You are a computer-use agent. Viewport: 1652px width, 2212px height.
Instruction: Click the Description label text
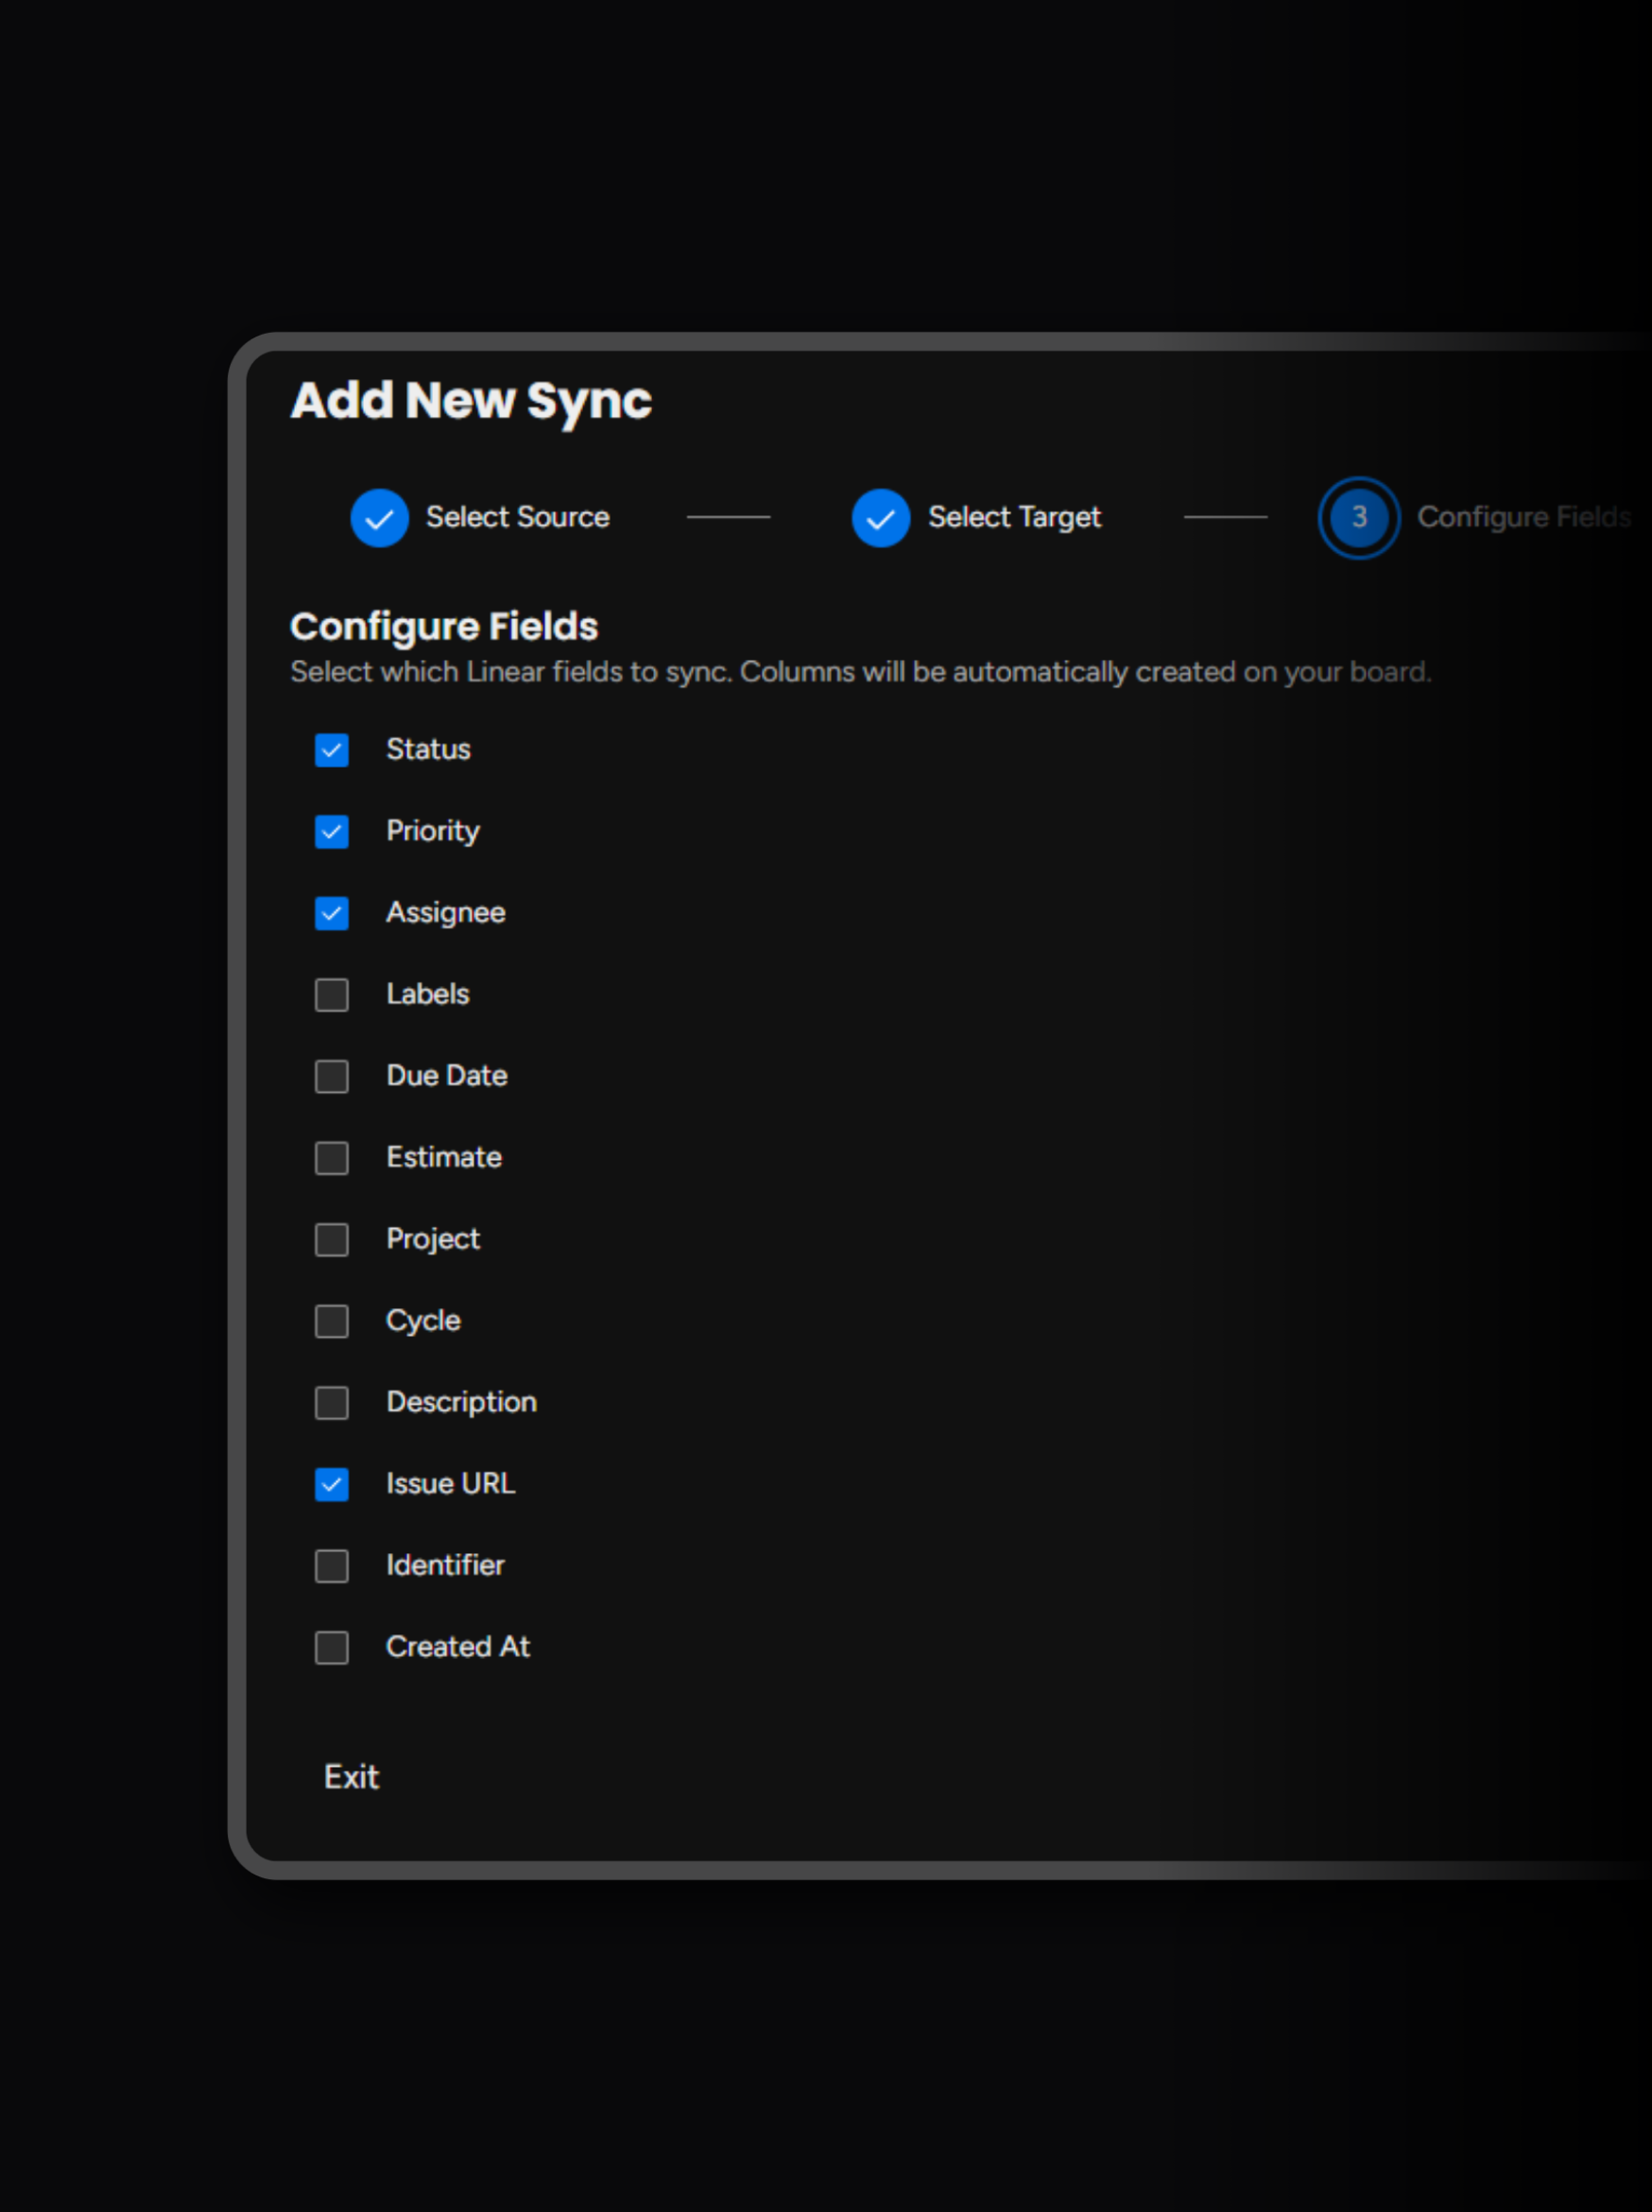click(462, 1402)
